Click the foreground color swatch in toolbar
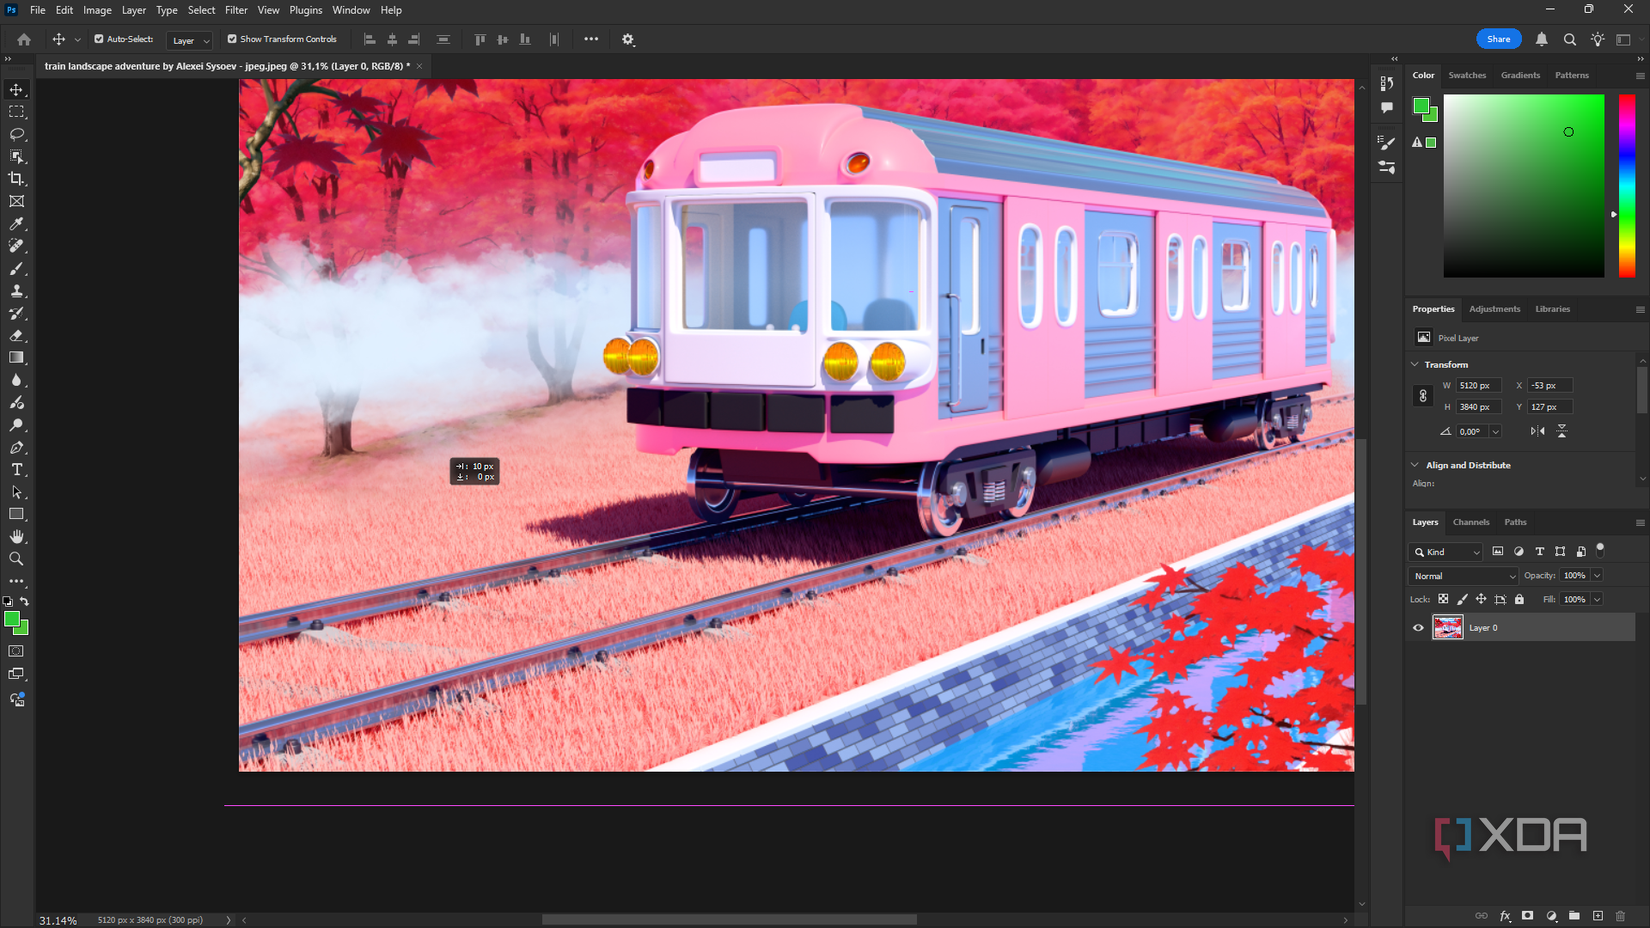The image size is (1650, 928). pos(11,619)
